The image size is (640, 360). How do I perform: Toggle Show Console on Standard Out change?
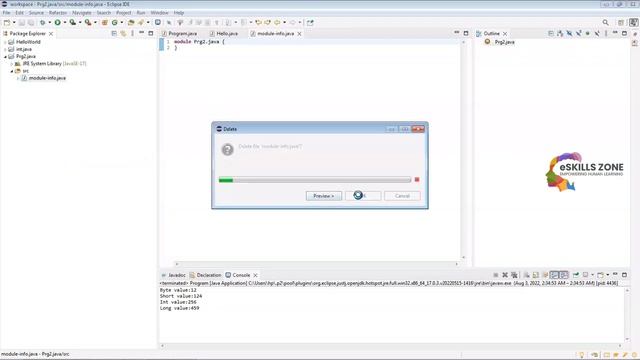point(554,275)
